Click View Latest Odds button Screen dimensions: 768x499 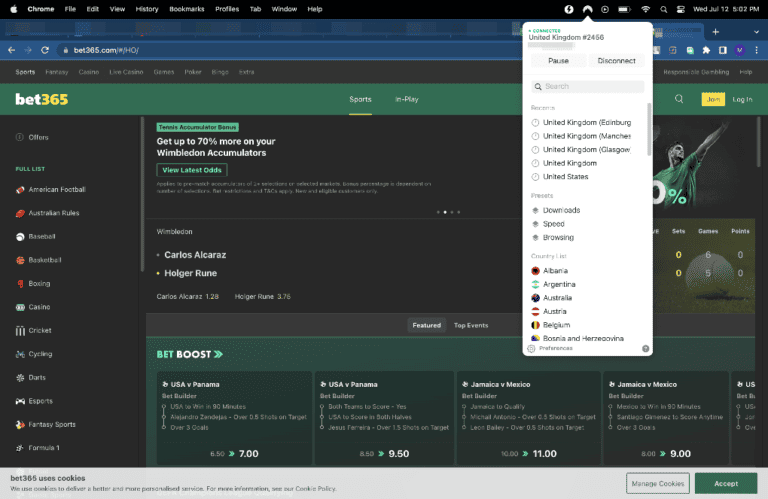(193, 170)
